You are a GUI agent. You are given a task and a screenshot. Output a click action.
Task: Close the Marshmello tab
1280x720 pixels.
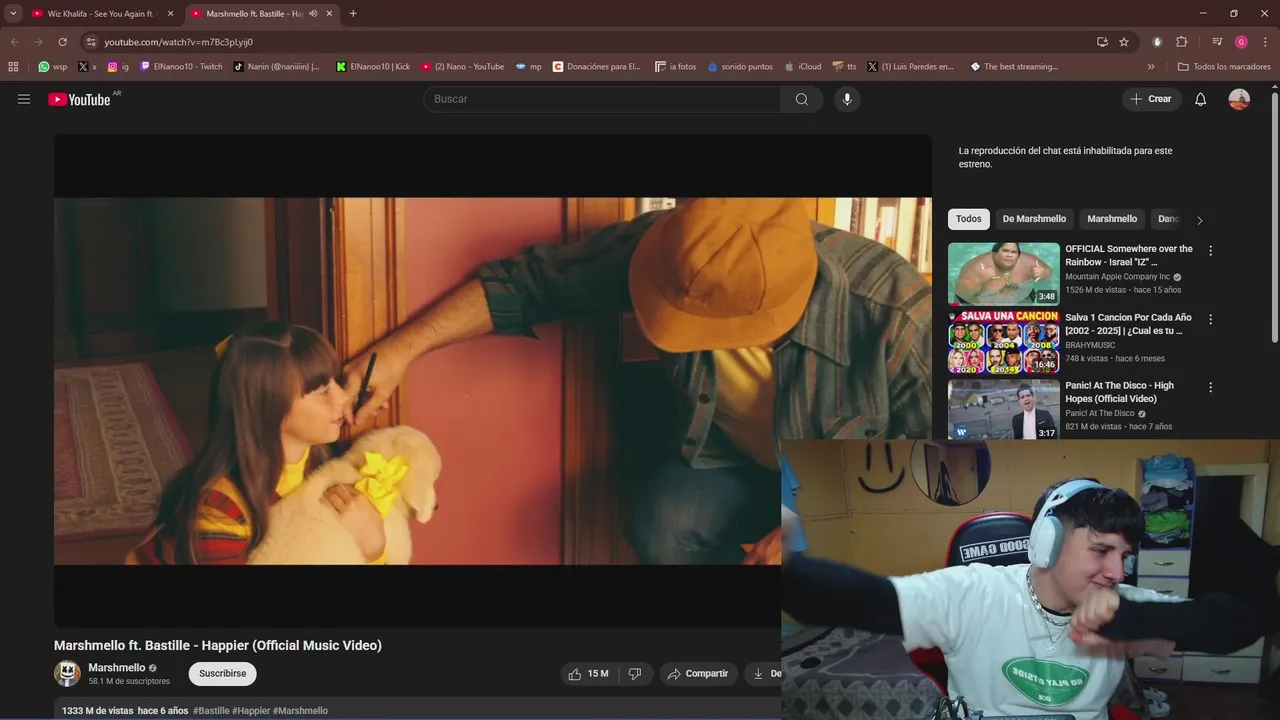[329, 14]
